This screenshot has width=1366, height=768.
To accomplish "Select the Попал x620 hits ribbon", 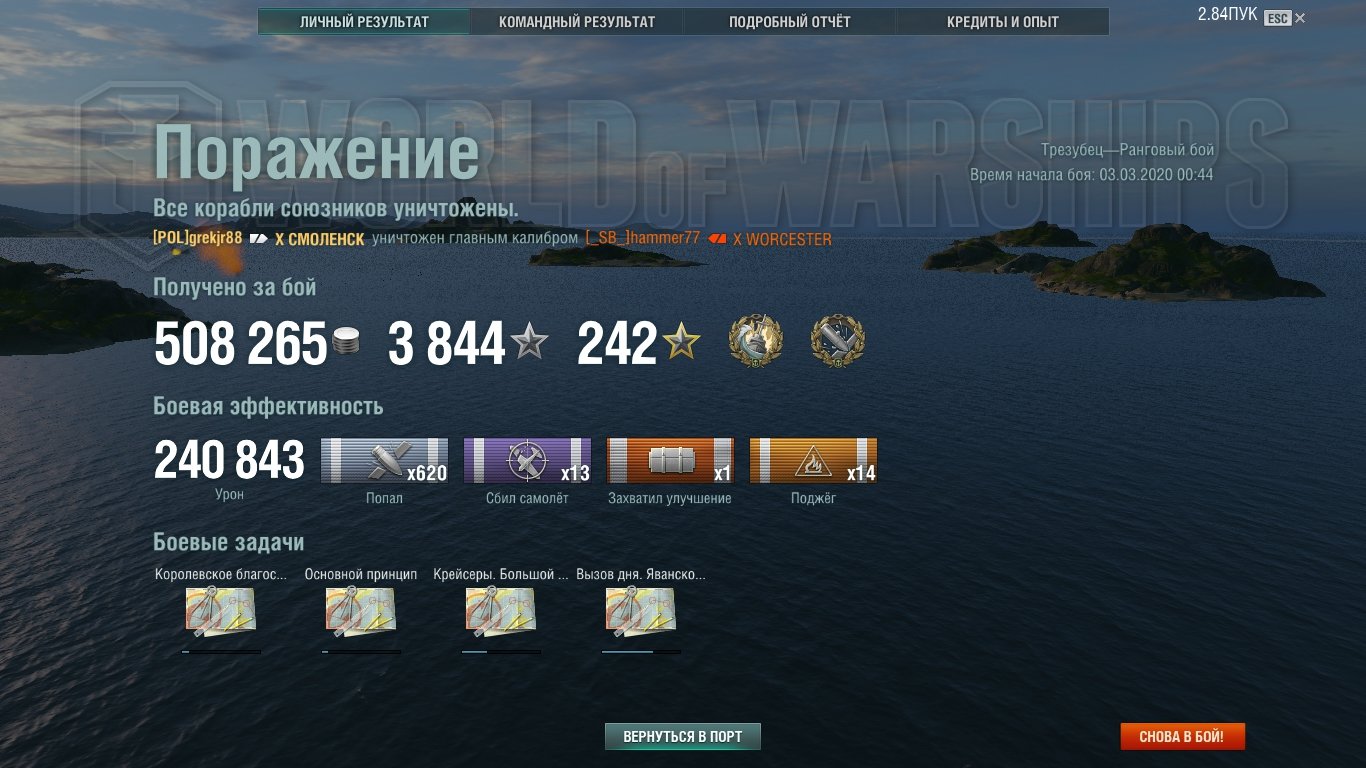I will coord(385,461).
